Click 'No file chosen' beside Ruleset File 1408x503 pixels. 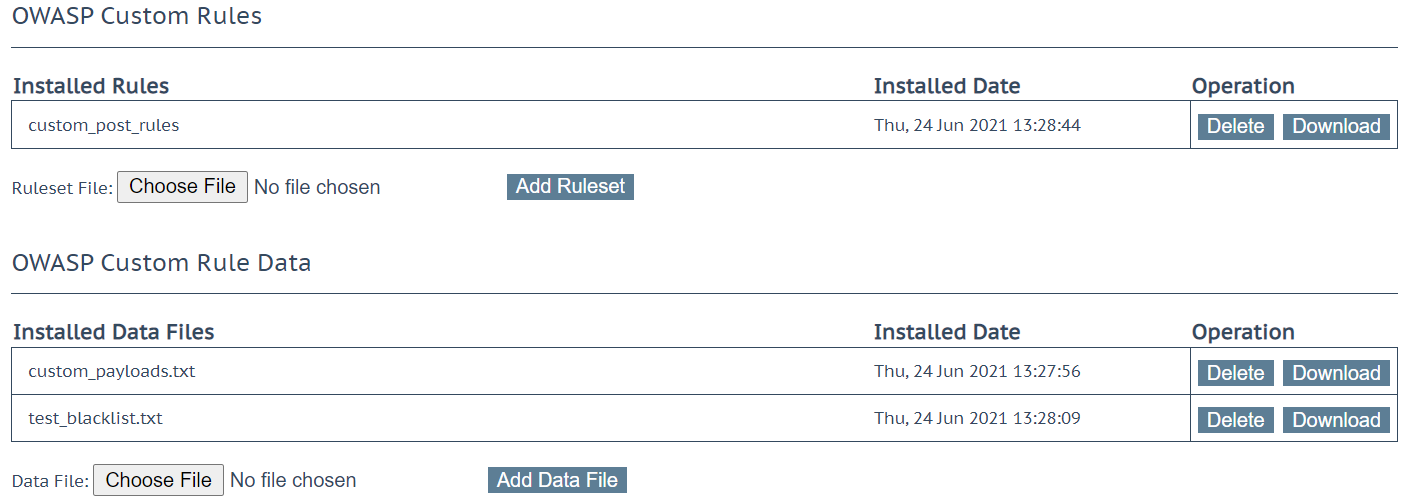pyautogui.click(x=317, y=187)
